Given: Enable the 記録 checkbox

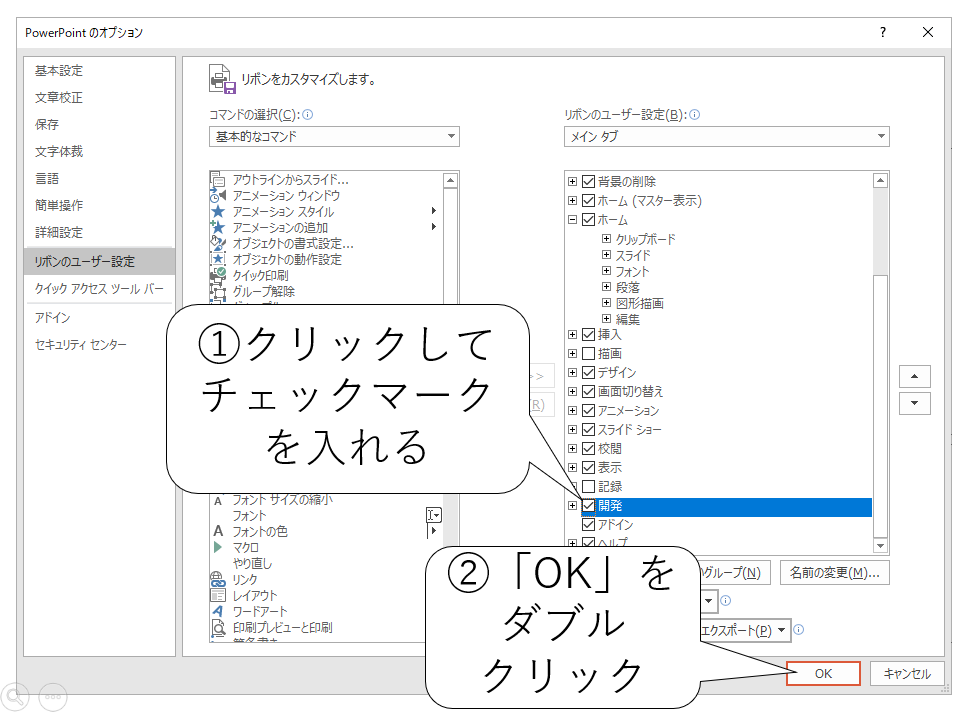Looking at the screenshot, I should click(x=588, y=486).
